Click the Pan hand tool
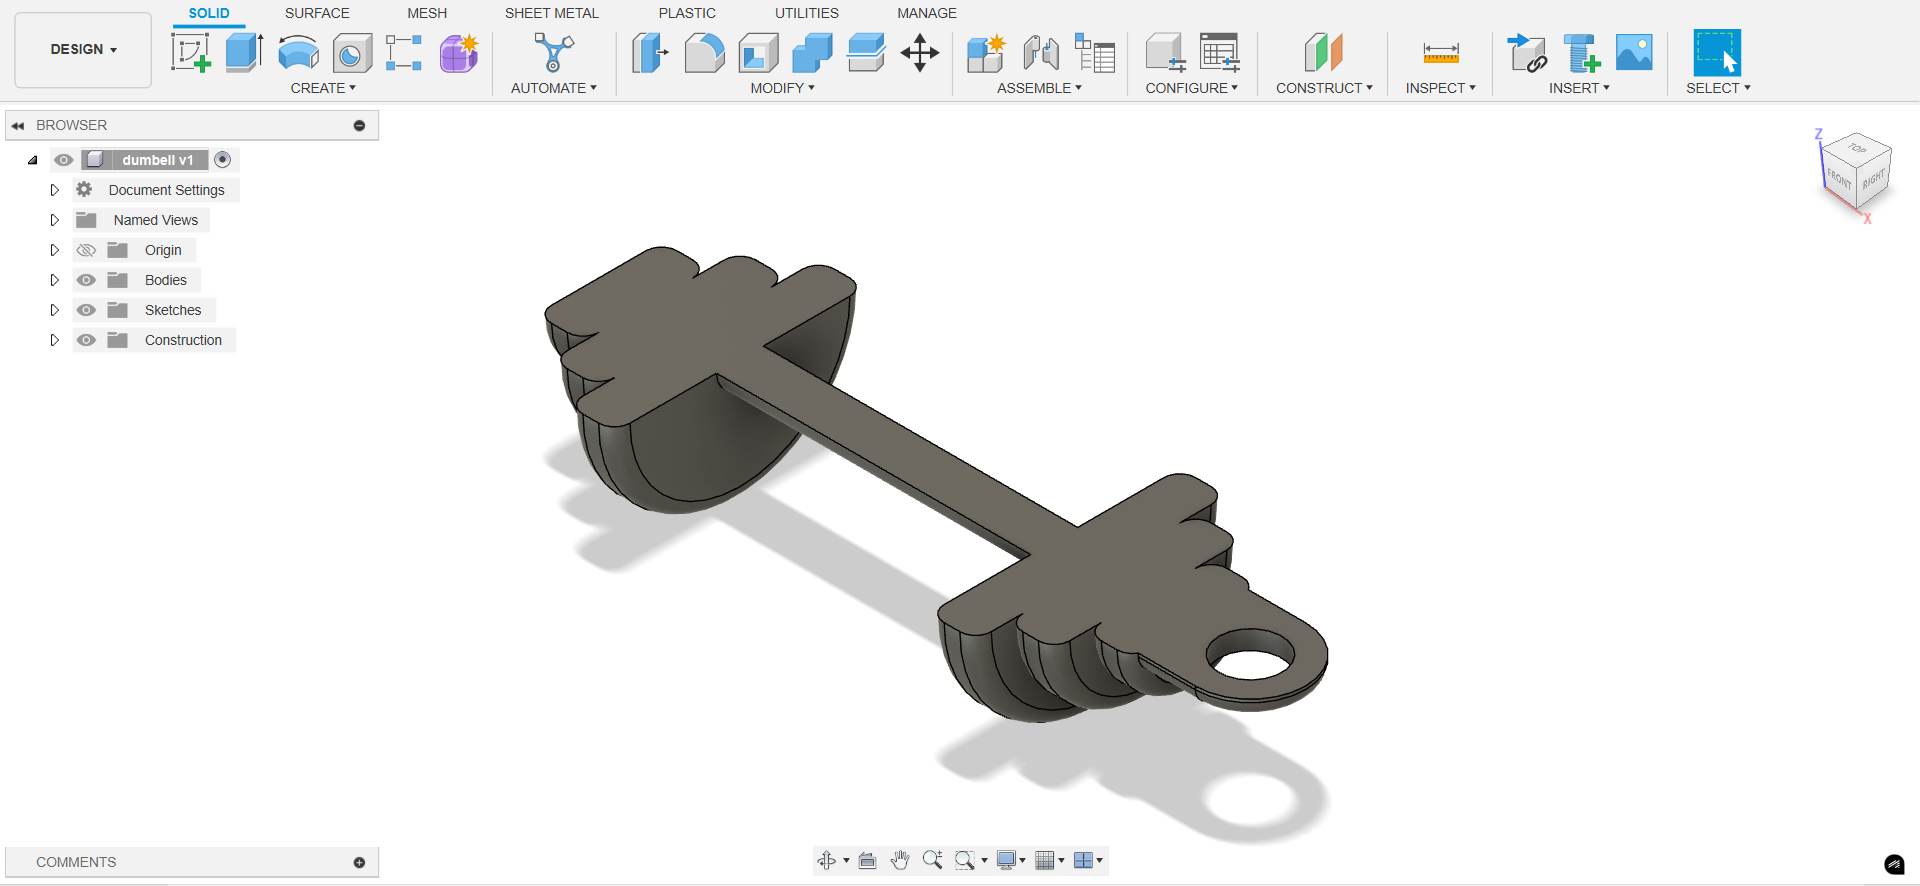Screen dimensions: 1920x886 click(x=900, y=860)
